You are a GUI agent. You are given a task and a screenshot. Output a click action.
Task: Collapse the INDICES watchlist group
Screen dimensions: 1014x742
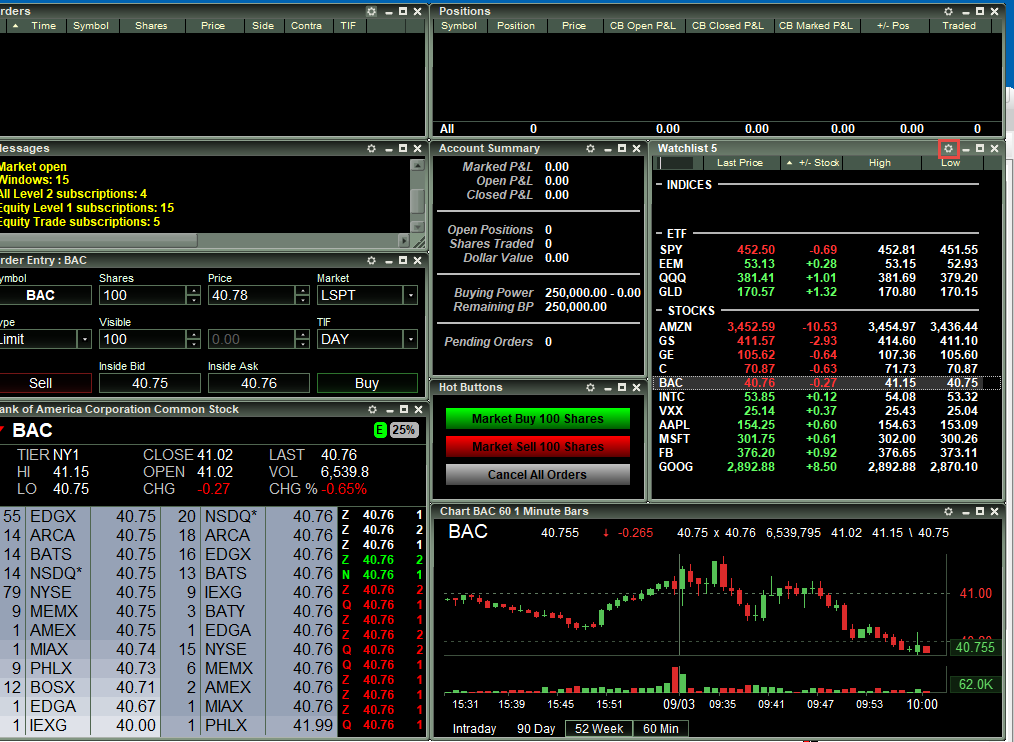[659, 185]
